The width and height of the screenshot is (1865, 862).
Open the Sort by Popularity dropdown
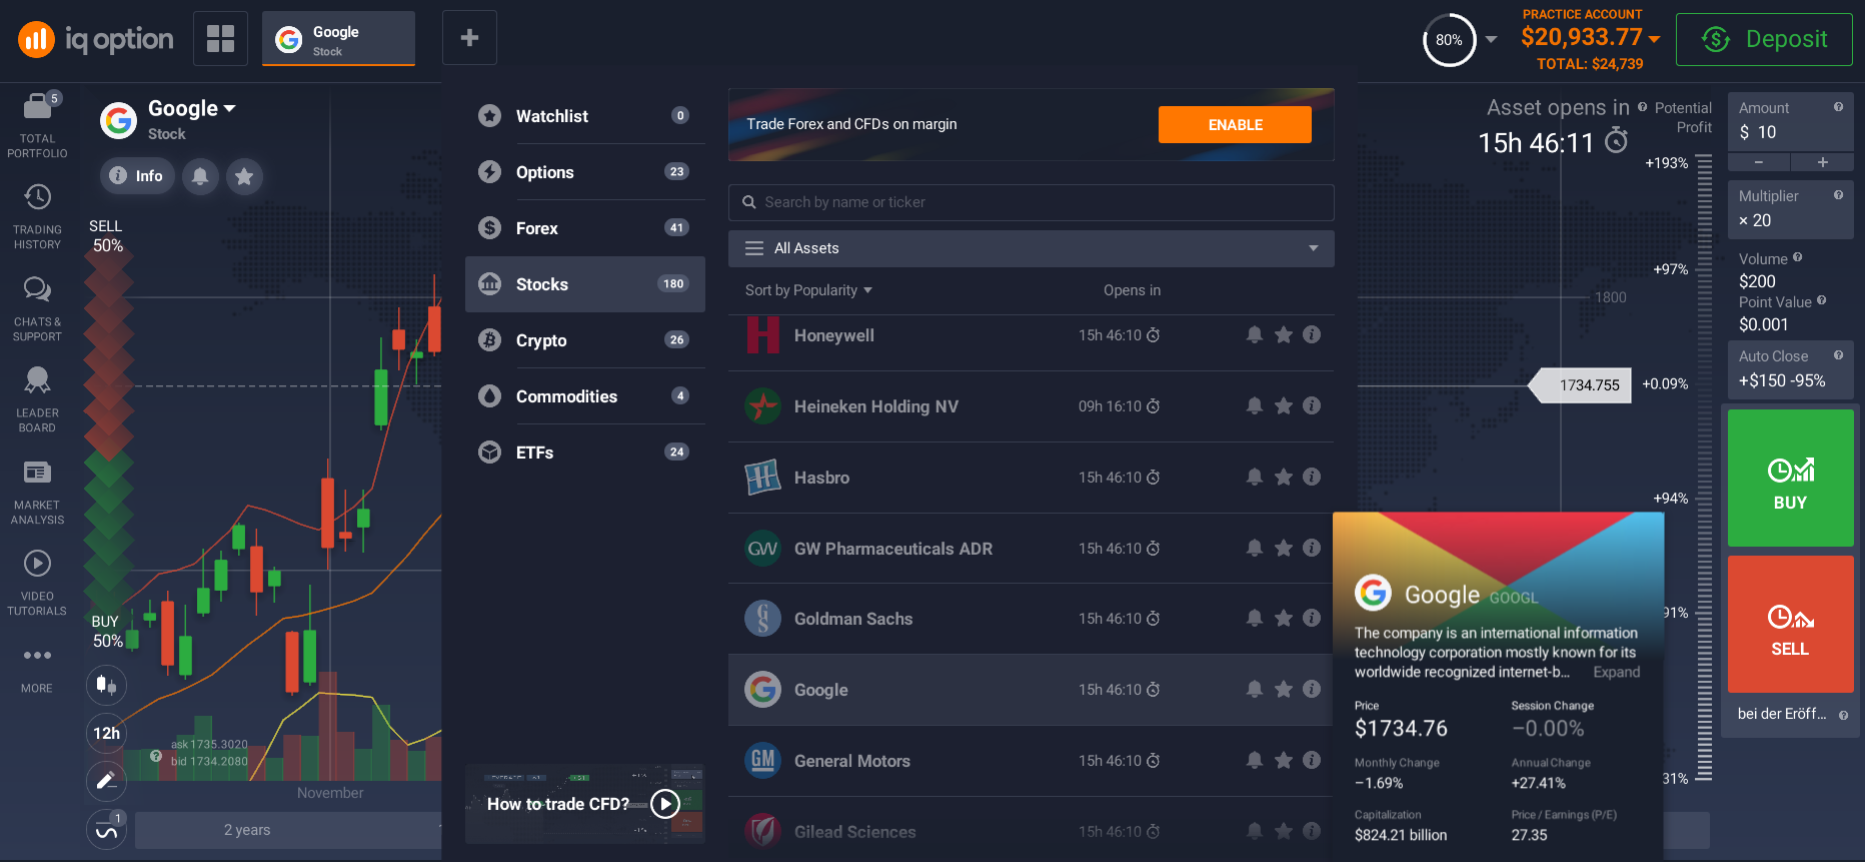pos(808,290)
